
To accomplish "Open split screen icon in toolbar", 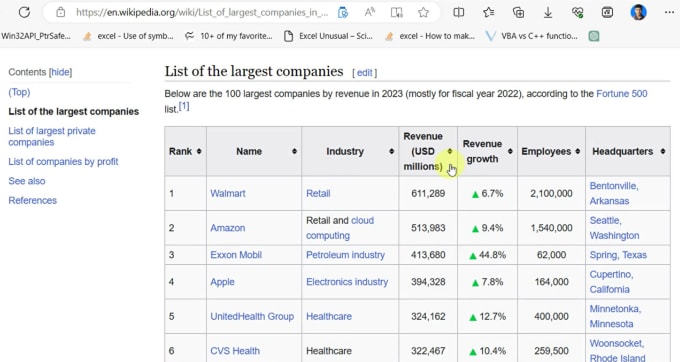I will coord(458,12).
